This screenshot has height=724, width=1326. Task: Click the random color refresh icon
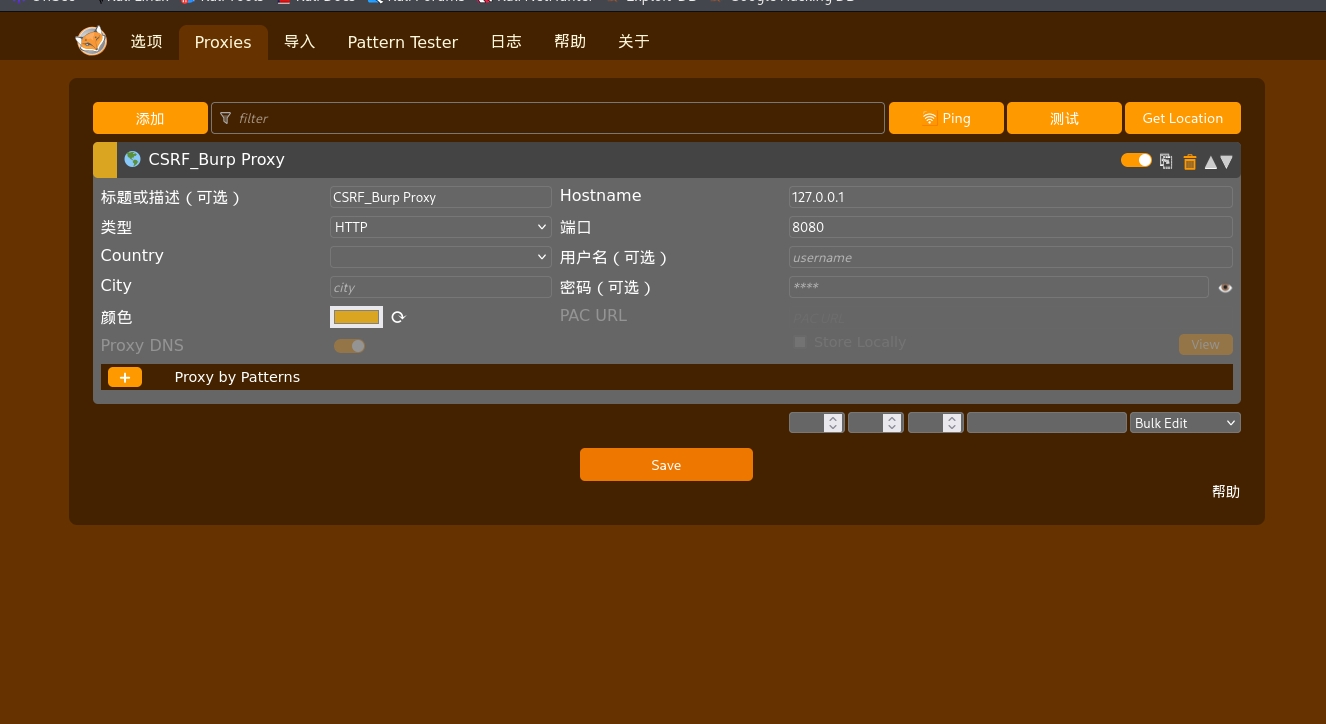[x=398, y=317]
